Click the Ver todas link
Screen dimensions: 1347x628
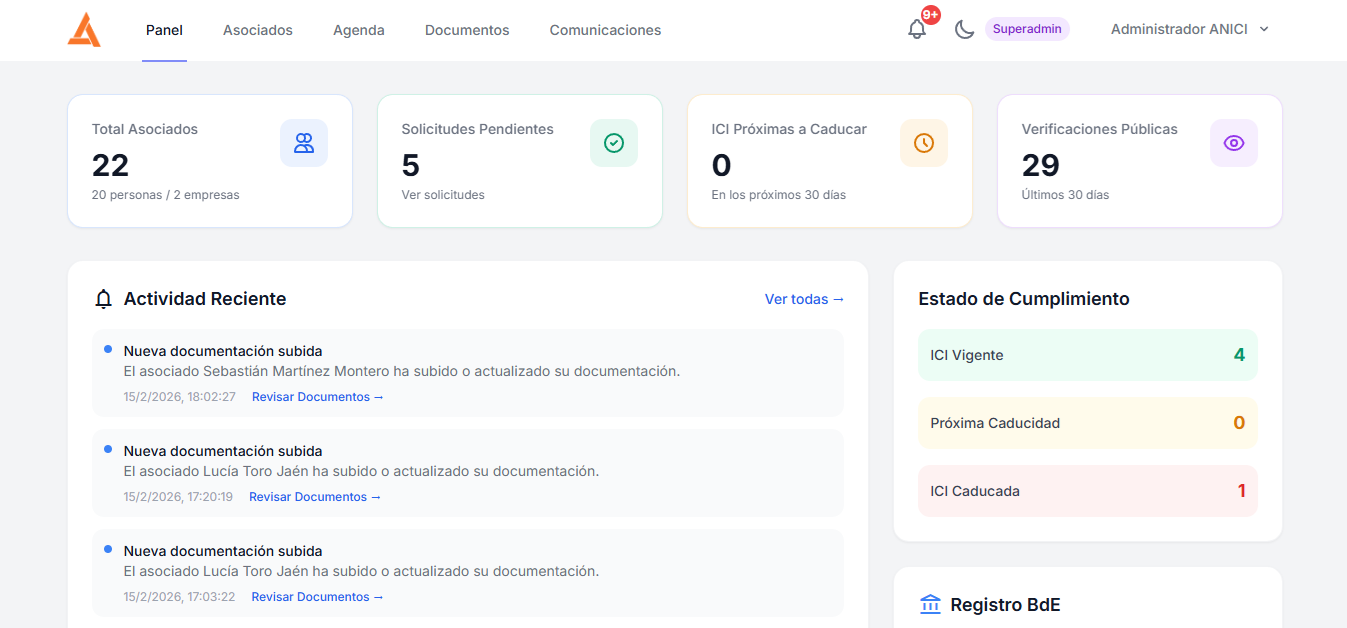click(x=804, y=299)
